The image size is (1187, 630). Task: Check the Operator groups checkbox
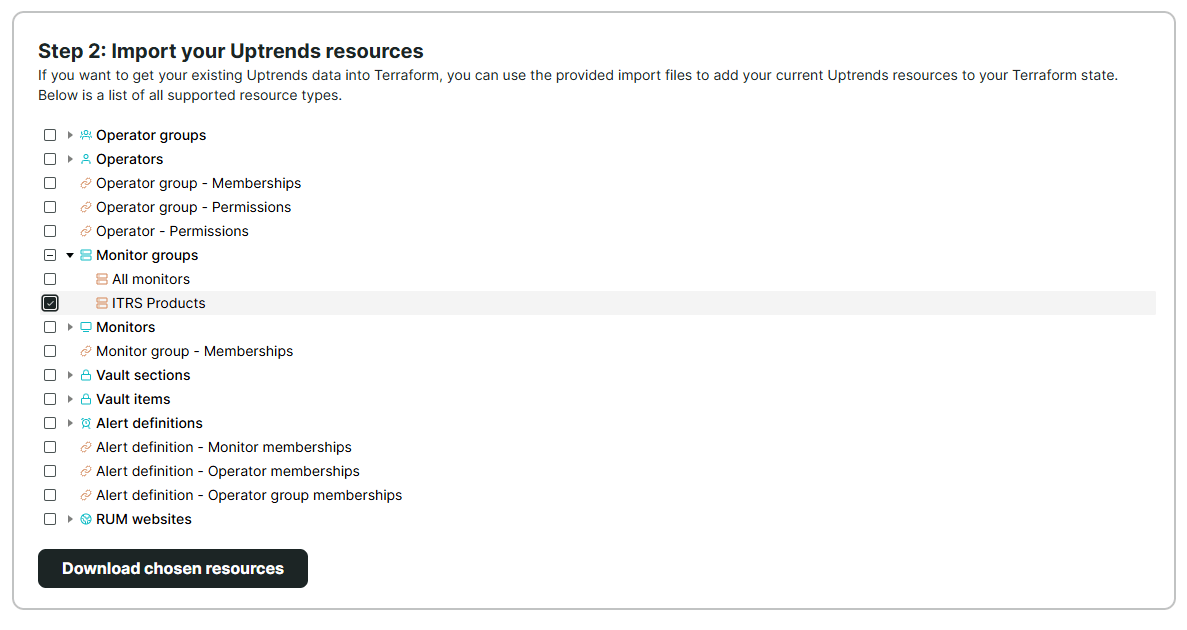tap(50, 134)
